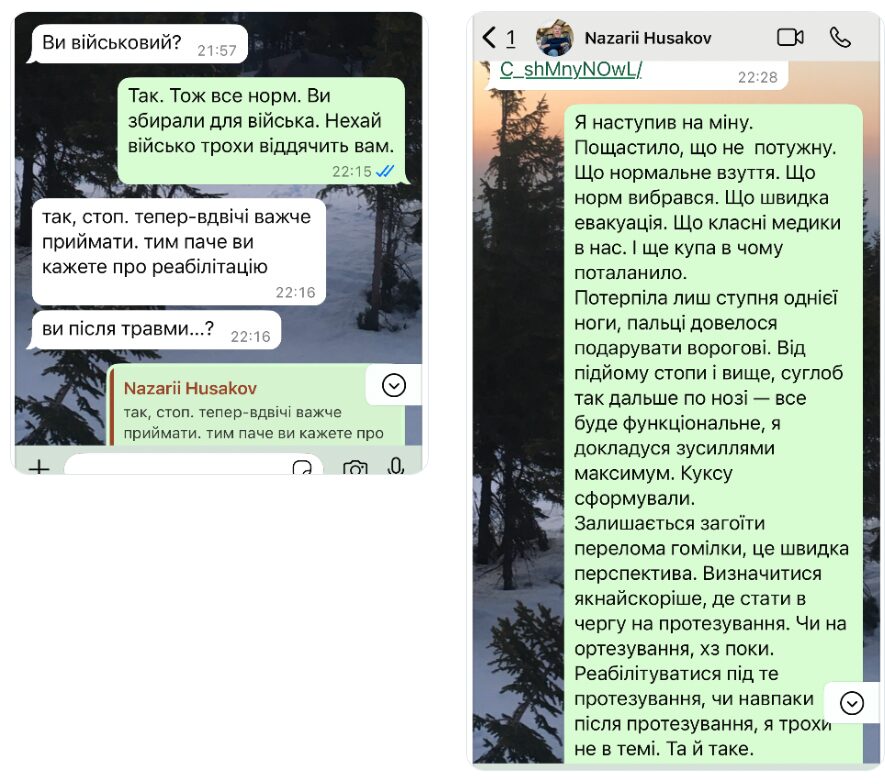The height and width of the screenshot is (784, 885).
Task: Start a video call with Nazarii Husakov
Action: pyautogui.click(x=790, y=38)
